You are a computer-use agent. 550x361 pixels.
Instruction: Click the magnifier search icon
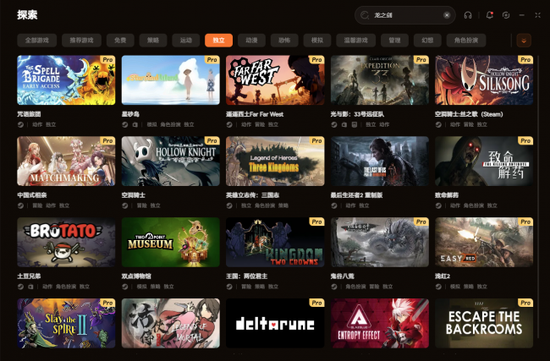click(365, 15)
